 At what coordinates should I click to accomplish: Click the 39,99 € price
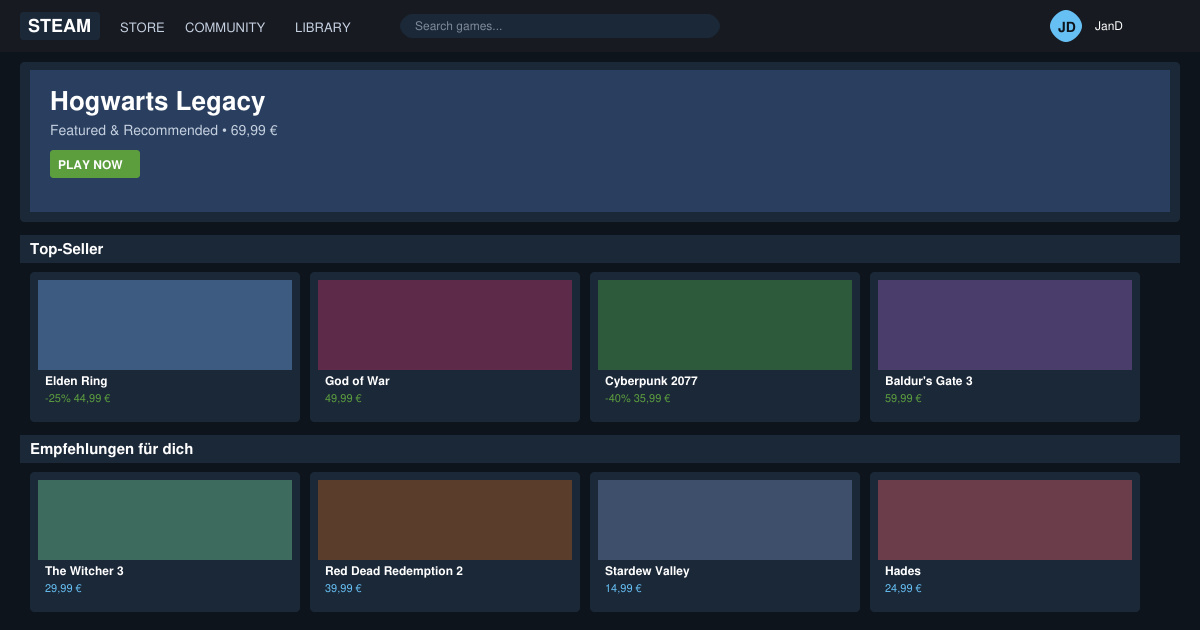pyautogui.click(x=343, y=588)
